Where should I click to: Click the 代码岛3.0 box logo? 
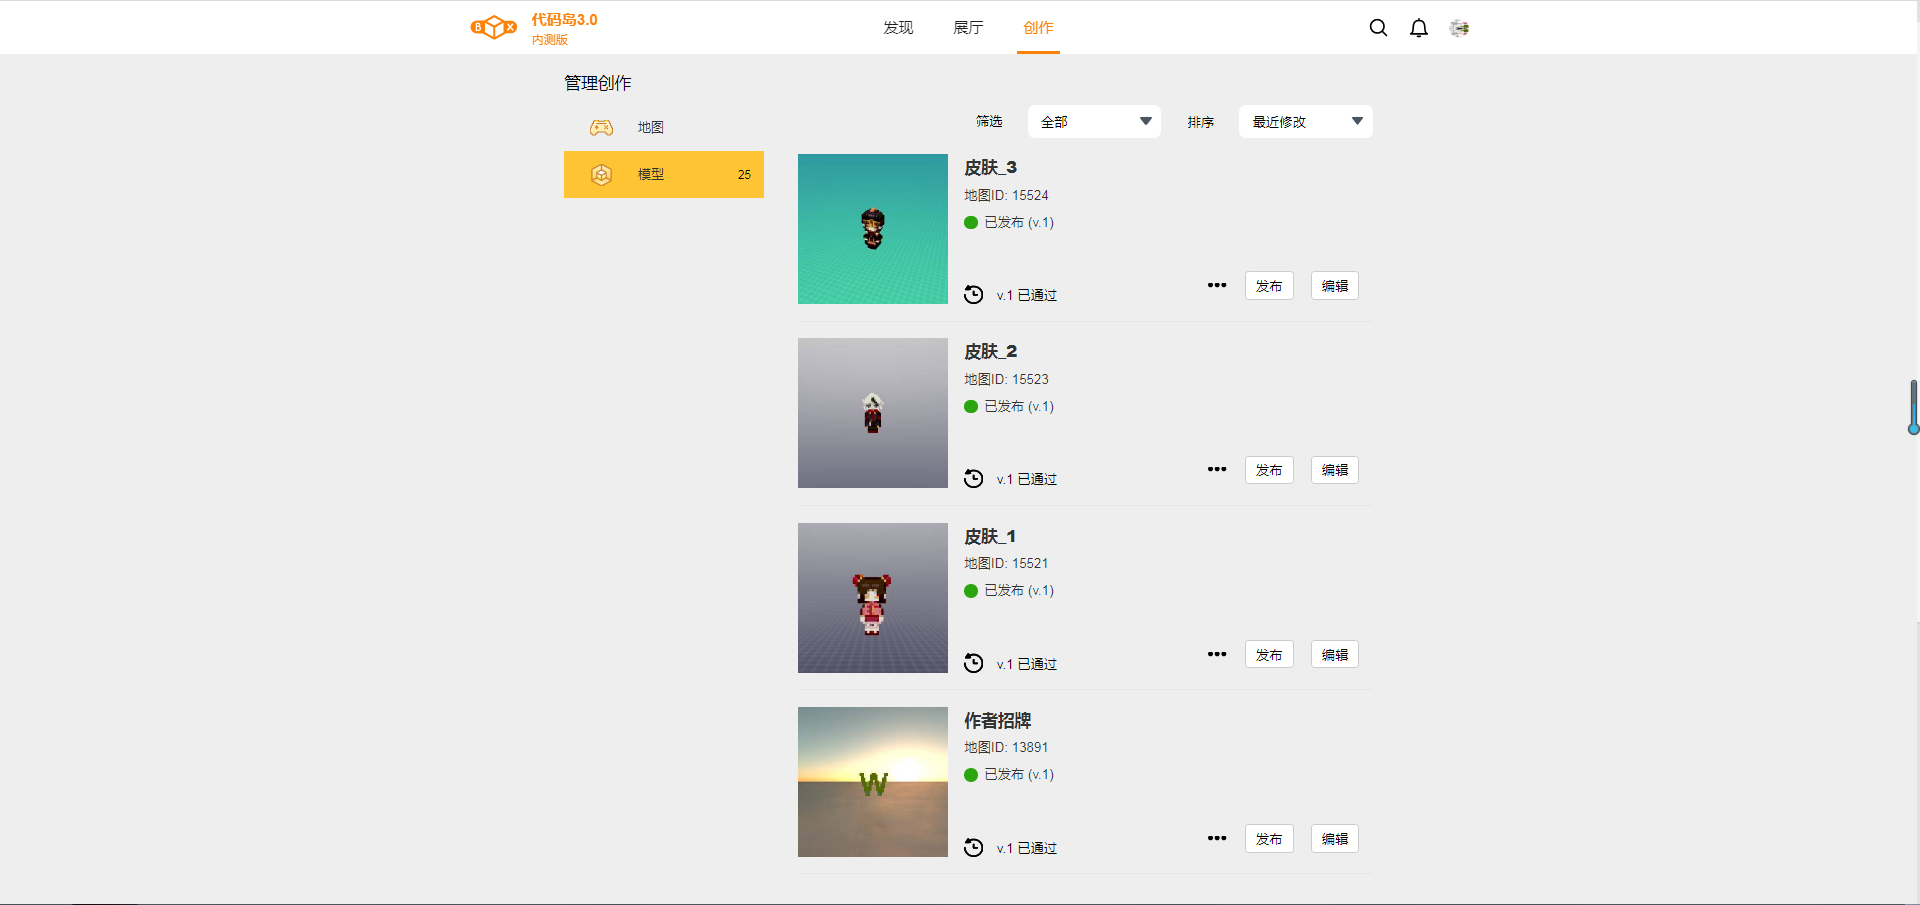[494, 27]
